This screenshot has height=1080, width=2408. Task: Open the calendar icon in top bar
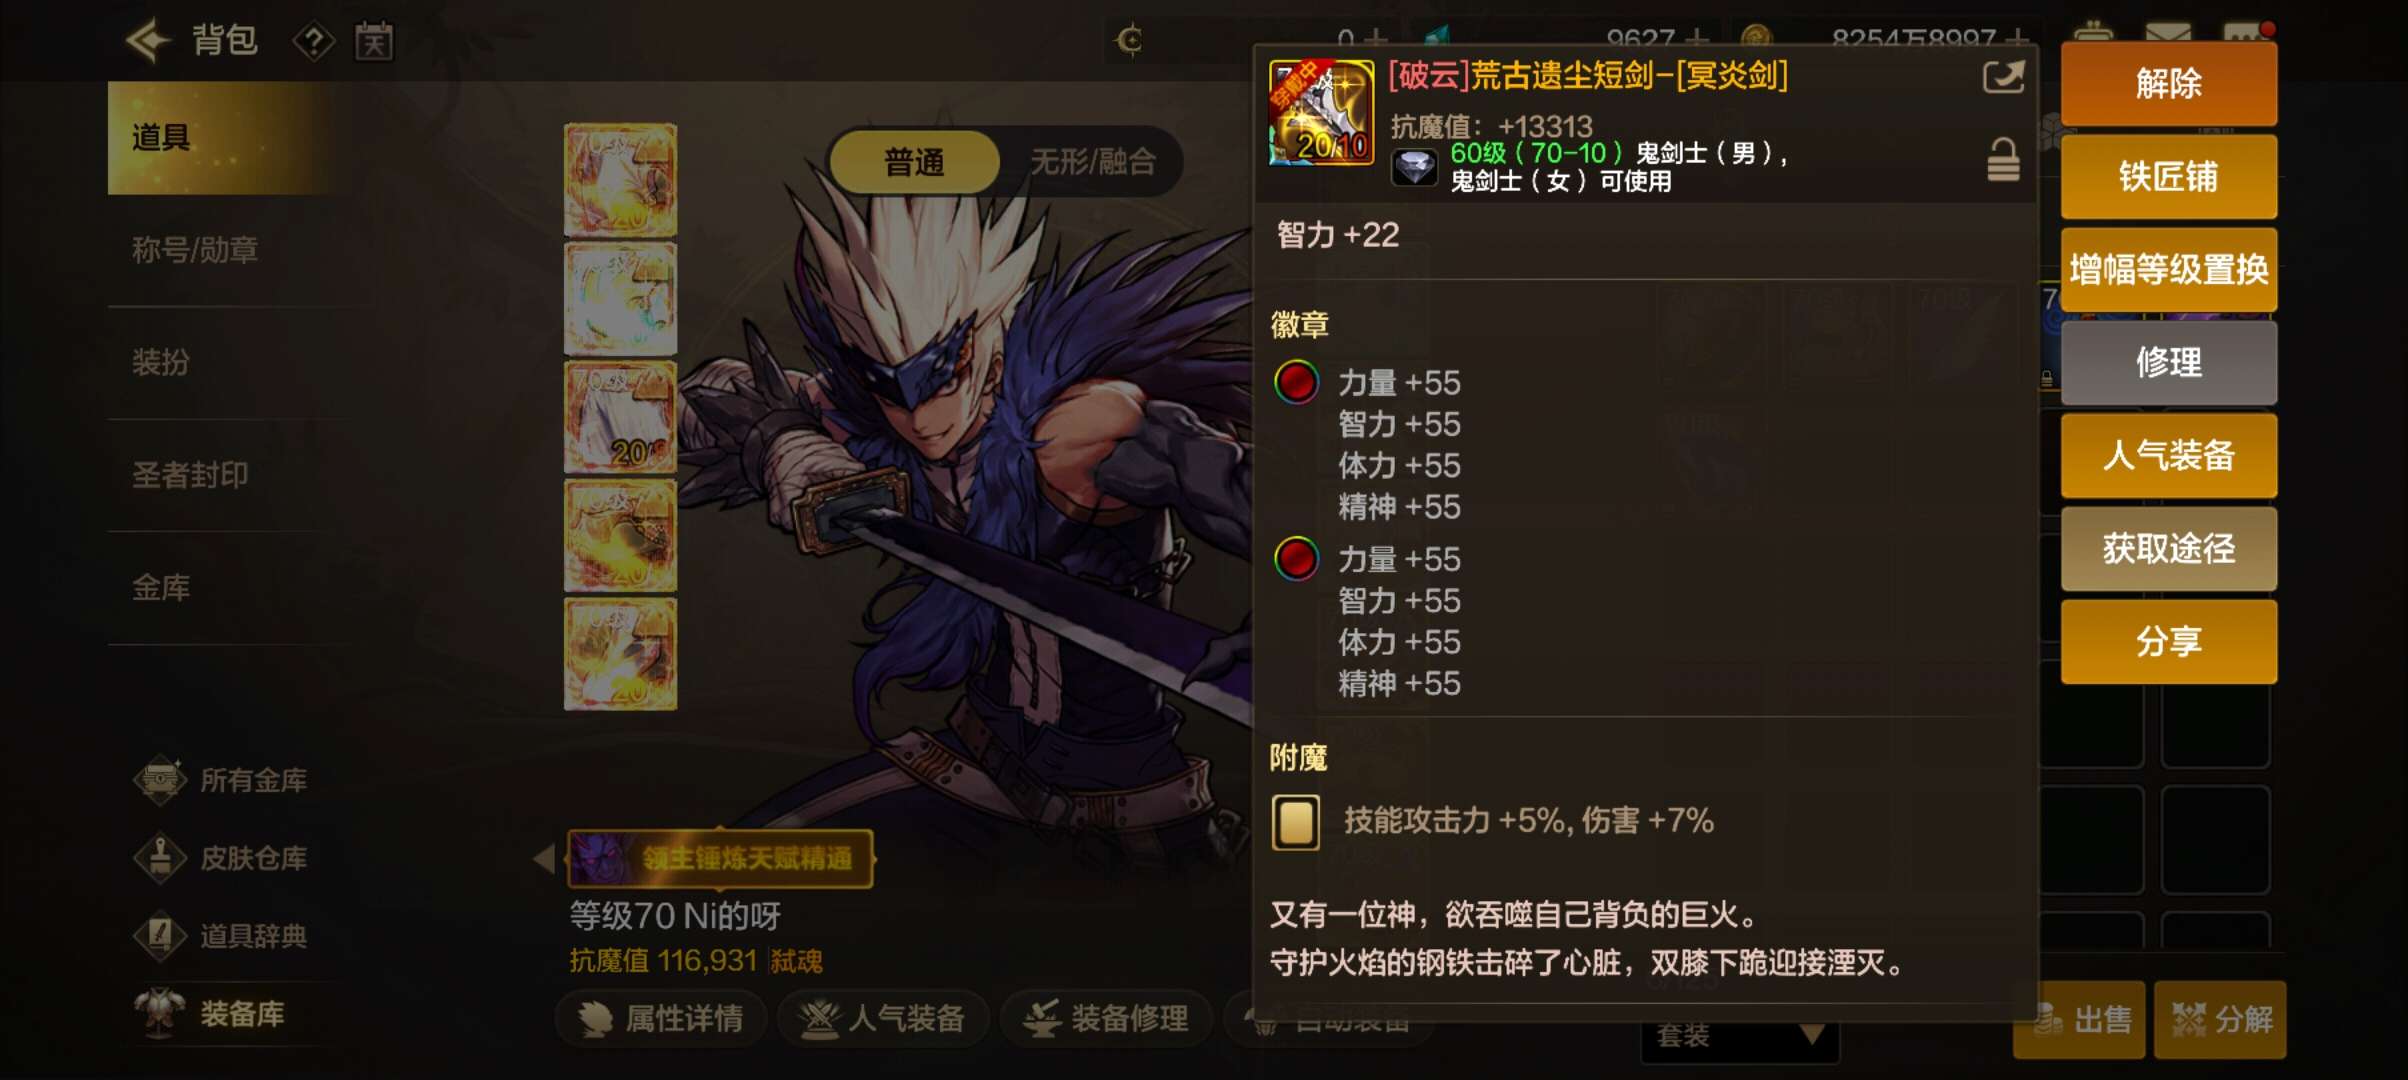pyautogui.click(x=374, y=42)
